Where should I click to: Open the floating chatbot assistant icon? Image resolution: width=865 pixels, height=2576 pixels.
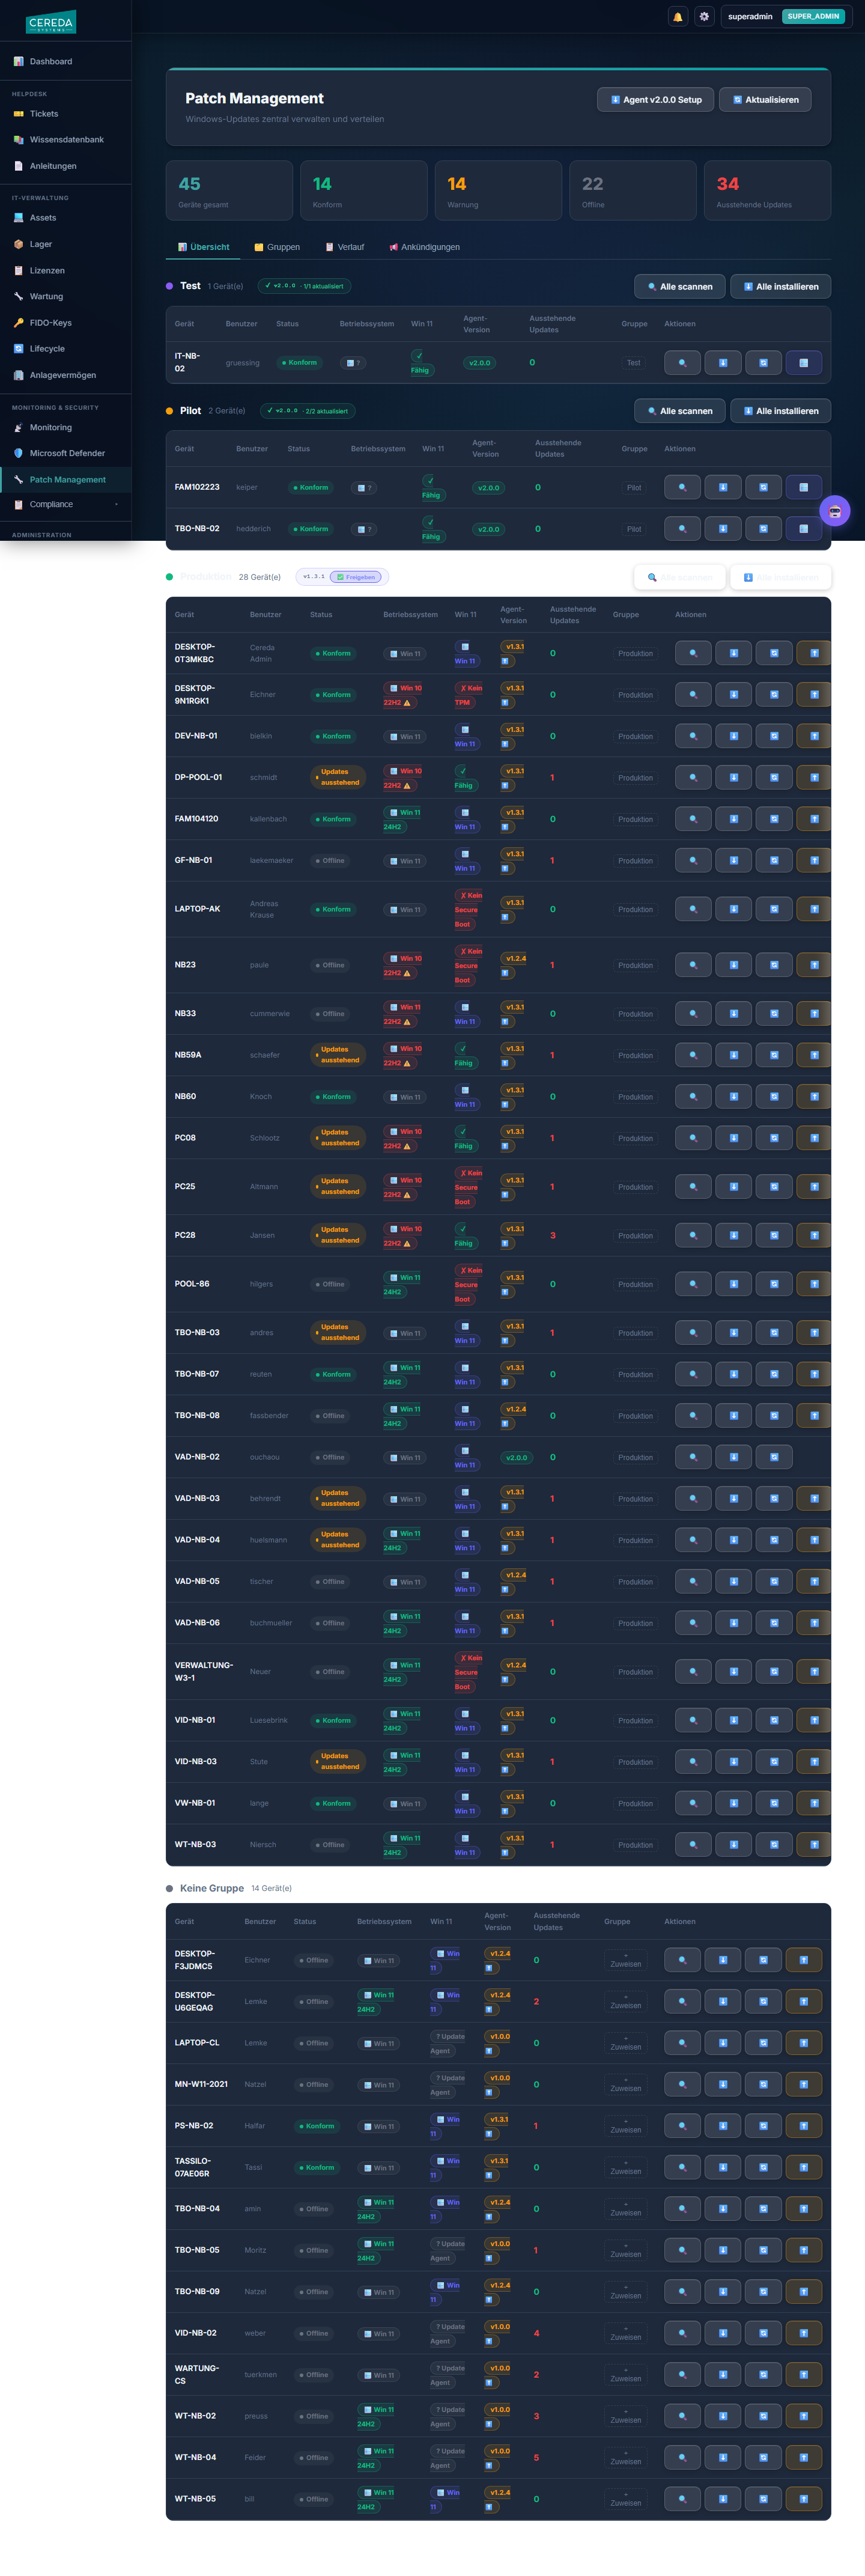coord(835,511)
